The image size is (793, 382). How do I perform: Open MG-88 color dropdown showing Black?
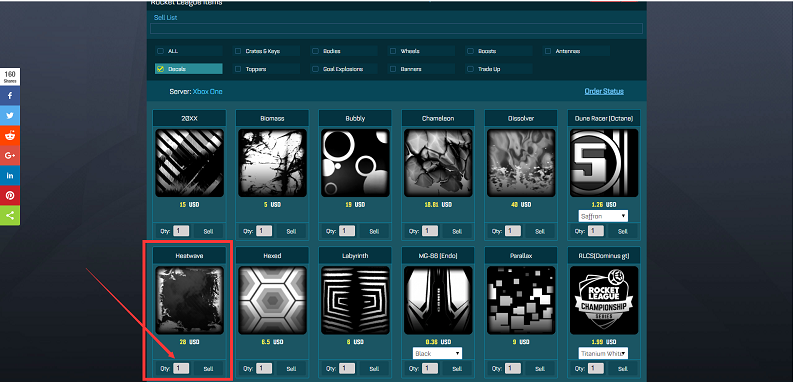437,354
